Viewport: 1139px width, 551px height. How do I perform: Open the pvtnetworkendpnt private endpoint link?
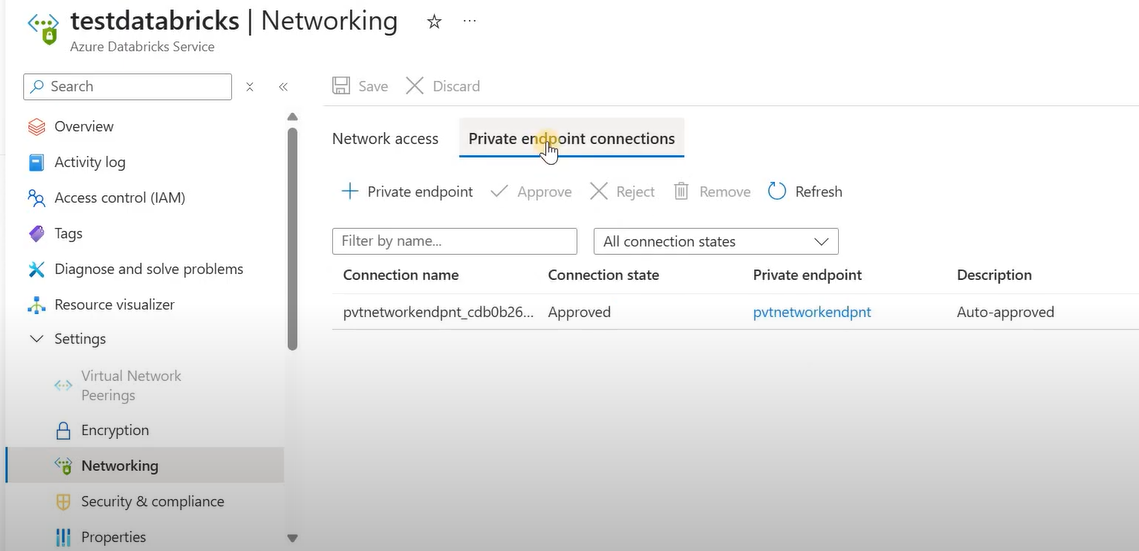click(812, 312)
